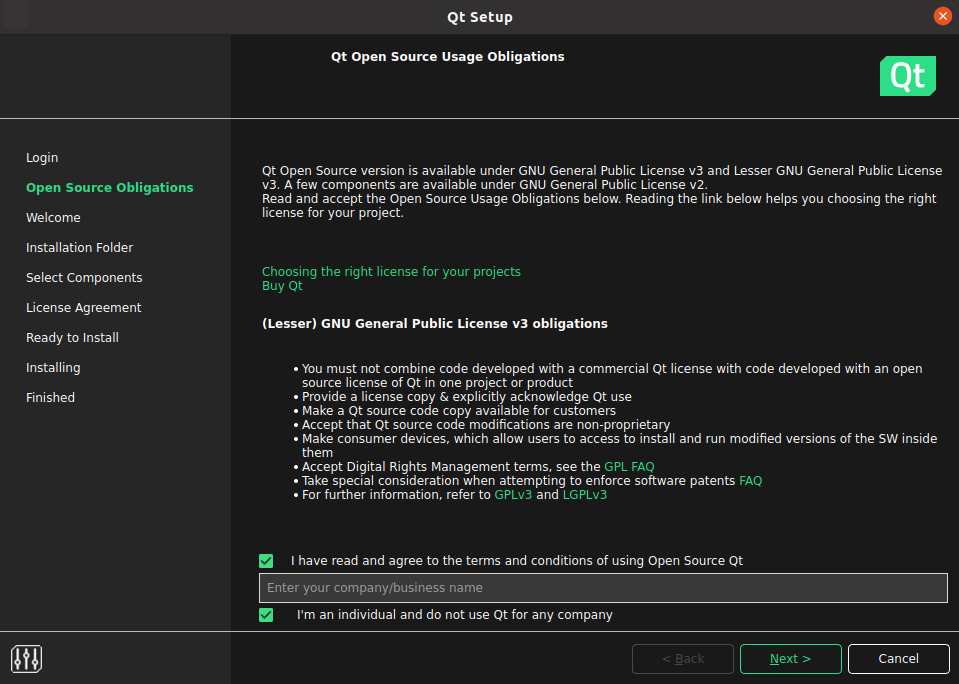Select the Login step in sidebar
Image resolution: width=959 pixels, height=684 pixels.
tap(42, 158)
